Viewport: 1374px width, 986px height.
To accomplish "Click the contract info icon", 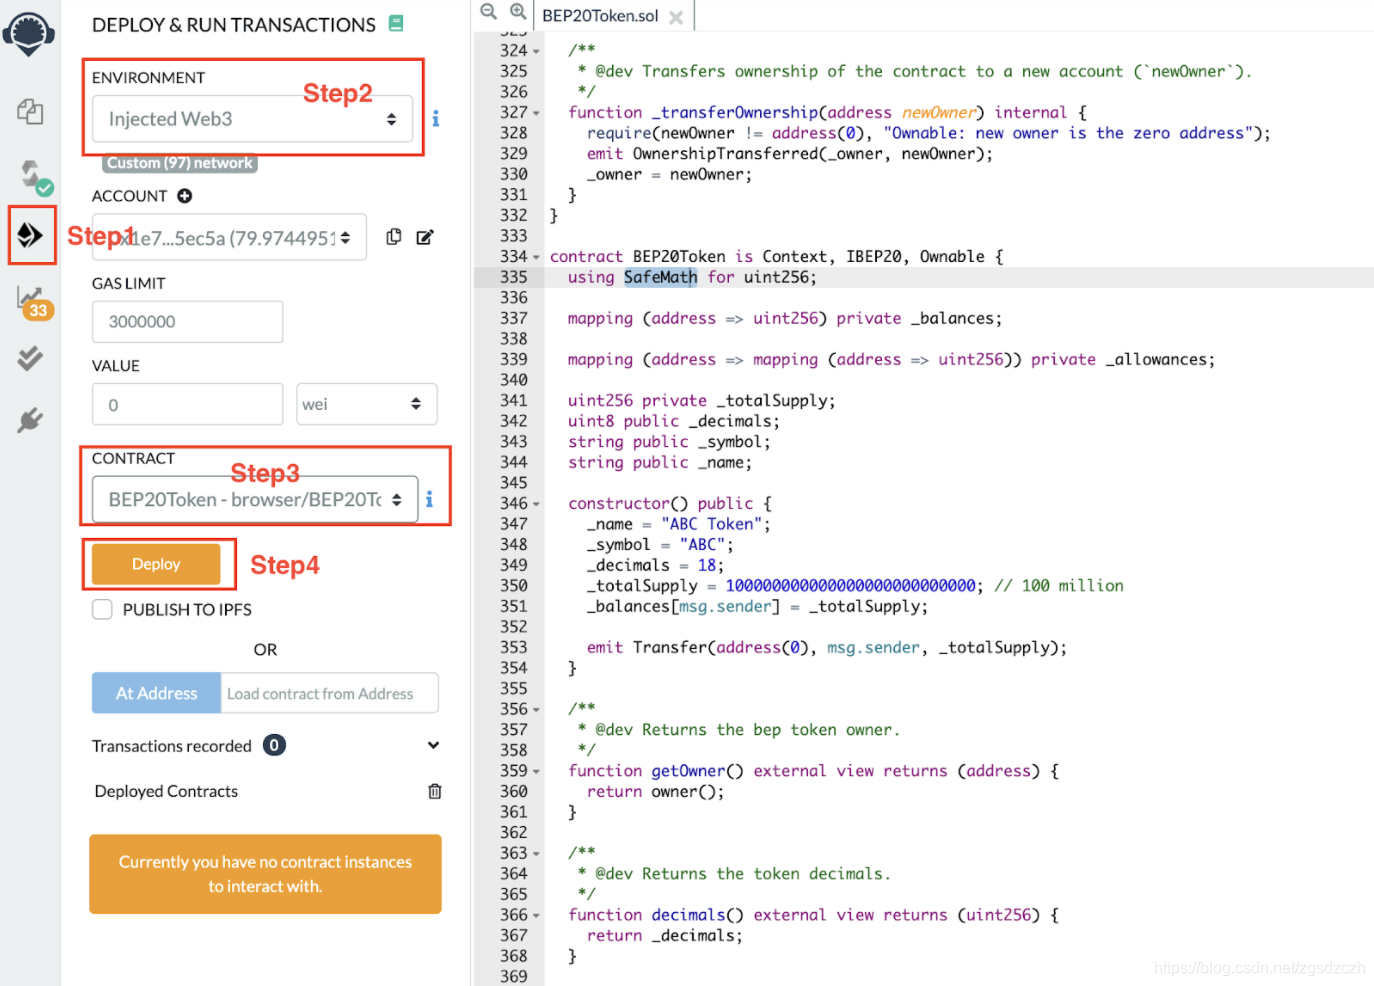I will [x=429, y=498].
